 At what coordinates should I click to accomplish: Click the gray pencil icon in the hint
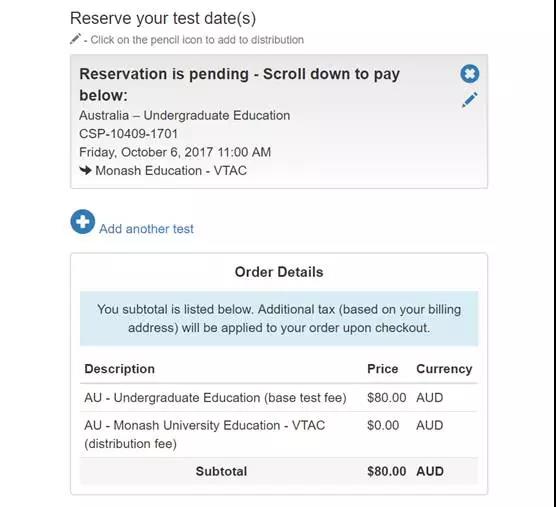tap(75, 39)
